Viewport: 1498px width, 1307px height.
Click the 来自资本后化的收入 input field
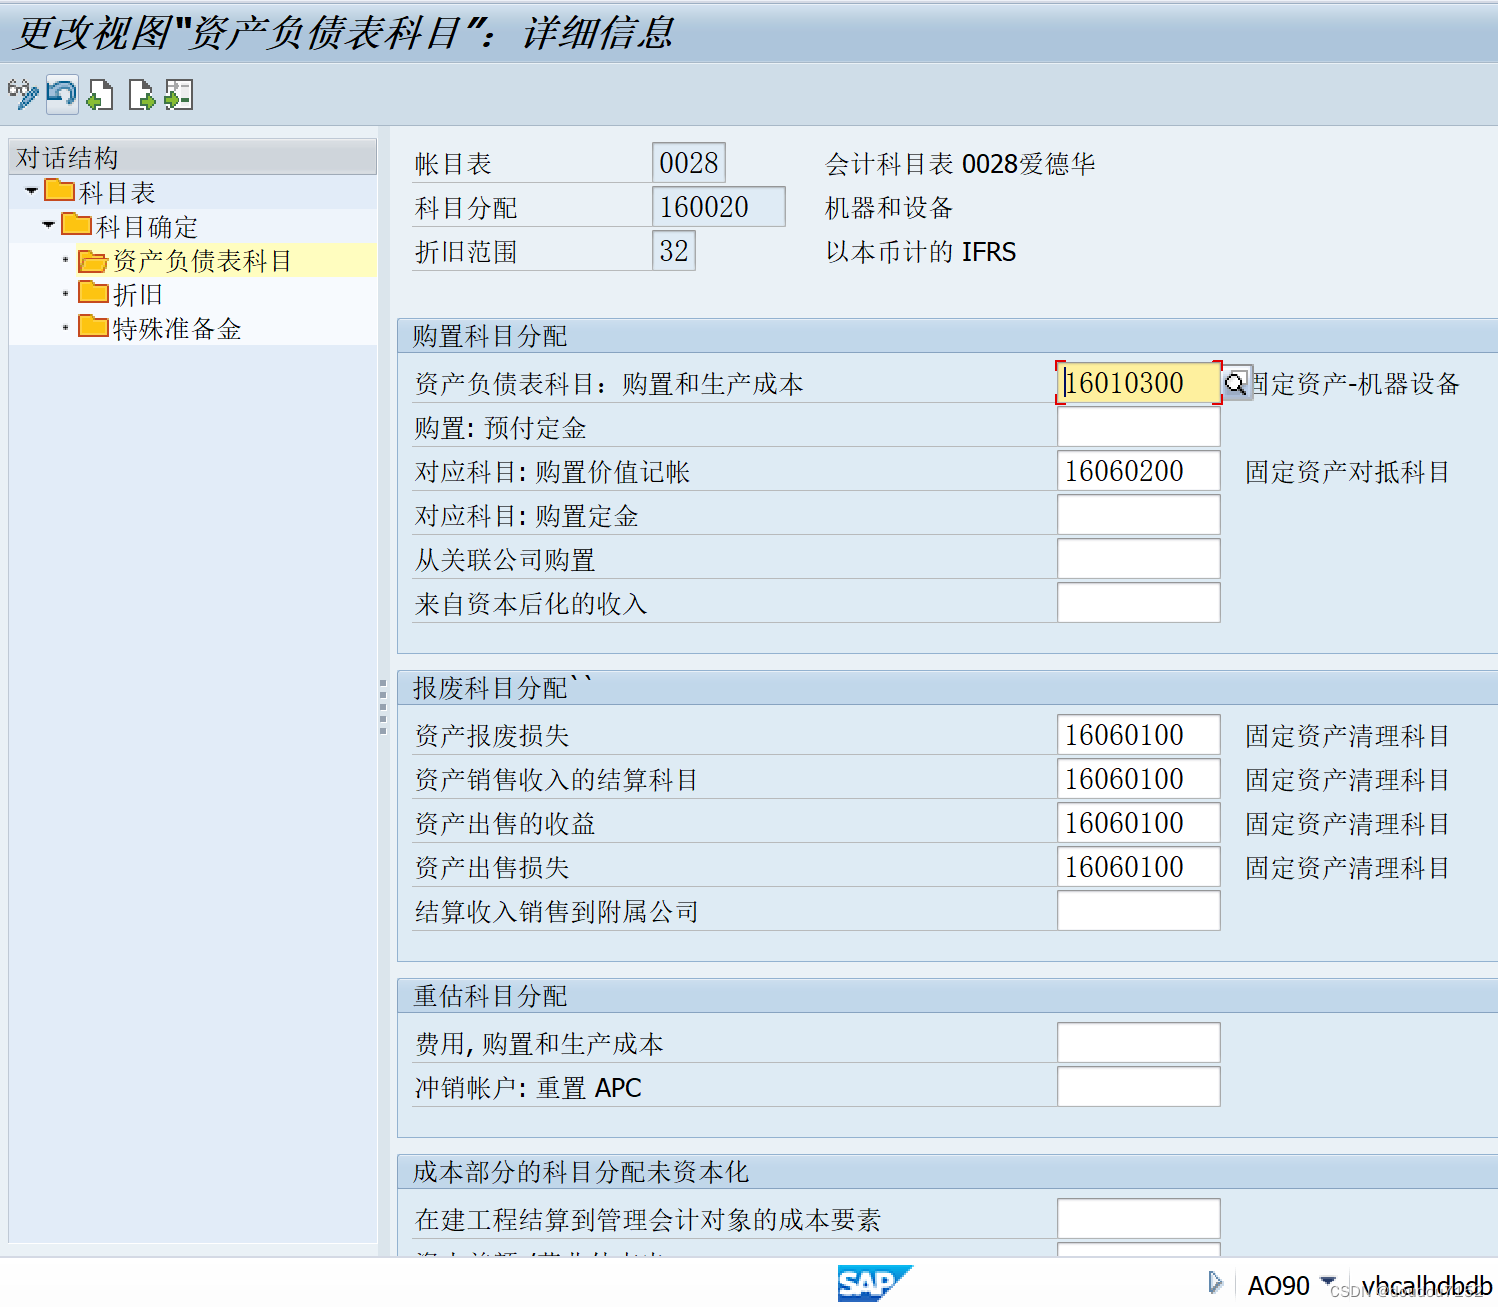(1138, 603)
